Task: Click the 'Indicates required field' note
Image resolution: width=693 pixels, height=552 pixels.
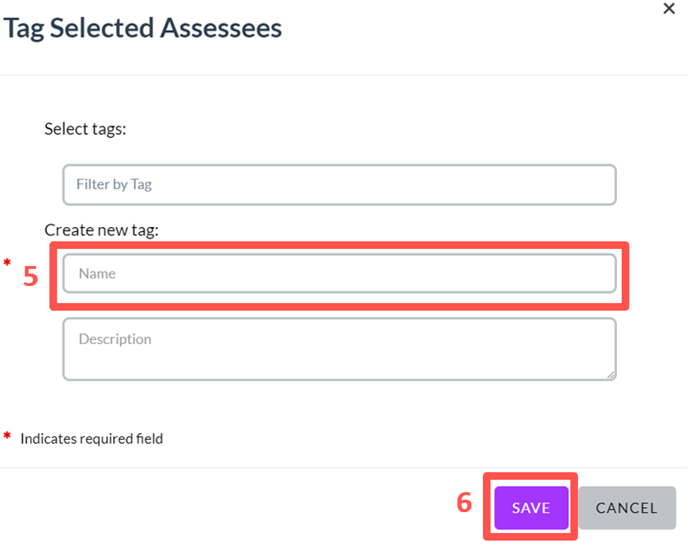Action: tap(91, 438)
